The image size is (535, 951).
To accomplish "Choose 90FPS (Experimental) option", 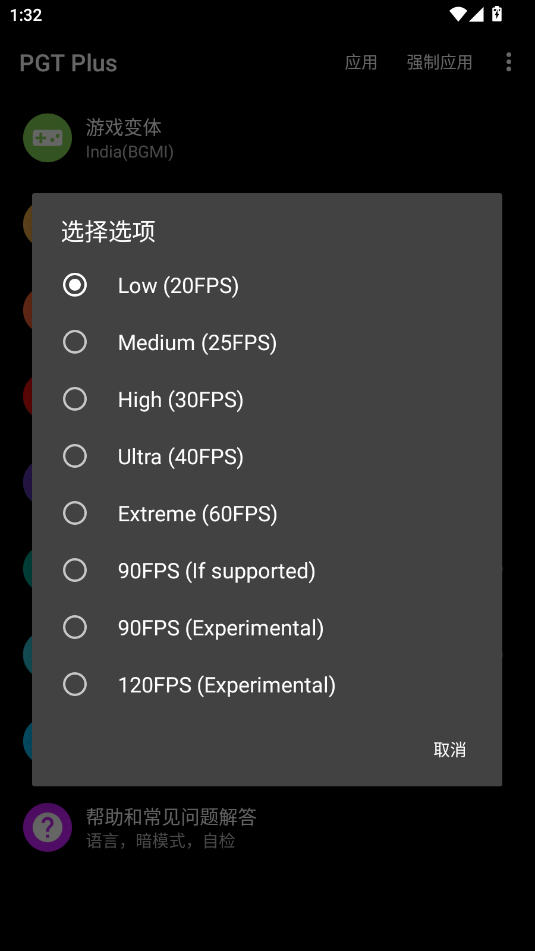I will pos(267,628).
